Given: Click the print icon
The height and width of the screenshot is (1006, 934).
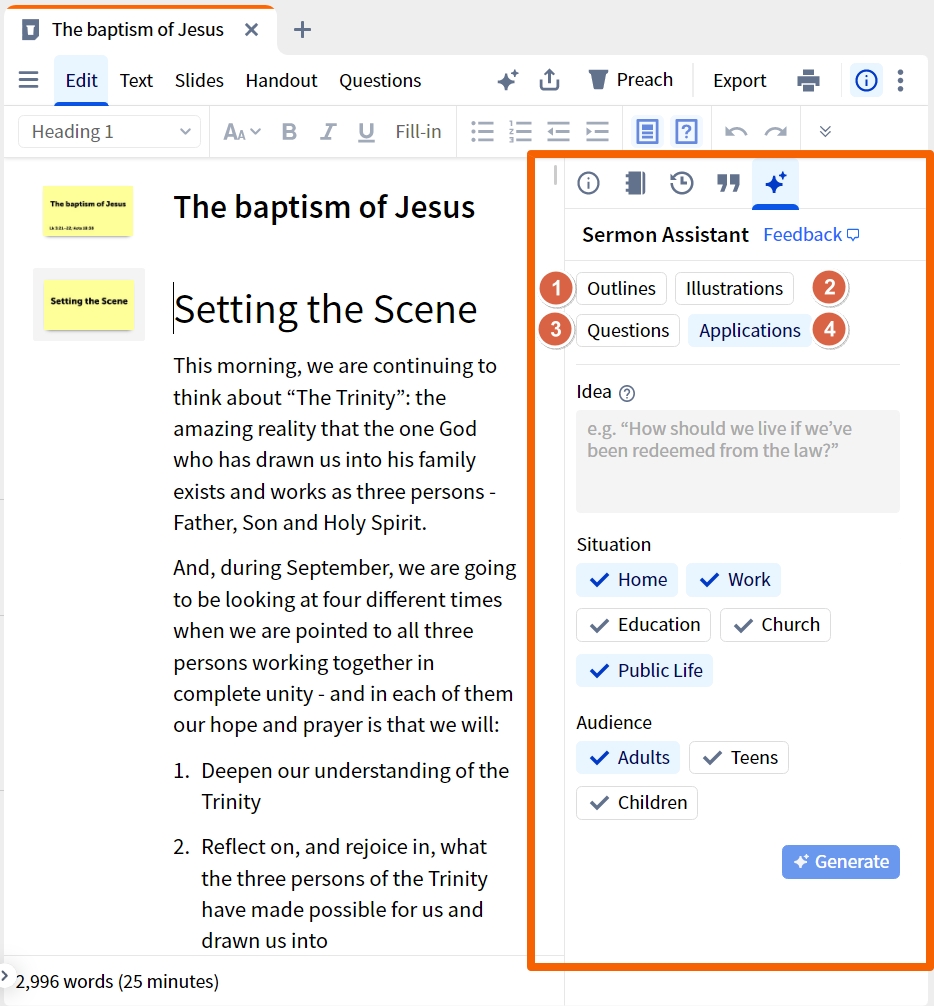Looking at the screenshot, I should tap(809, 81).
